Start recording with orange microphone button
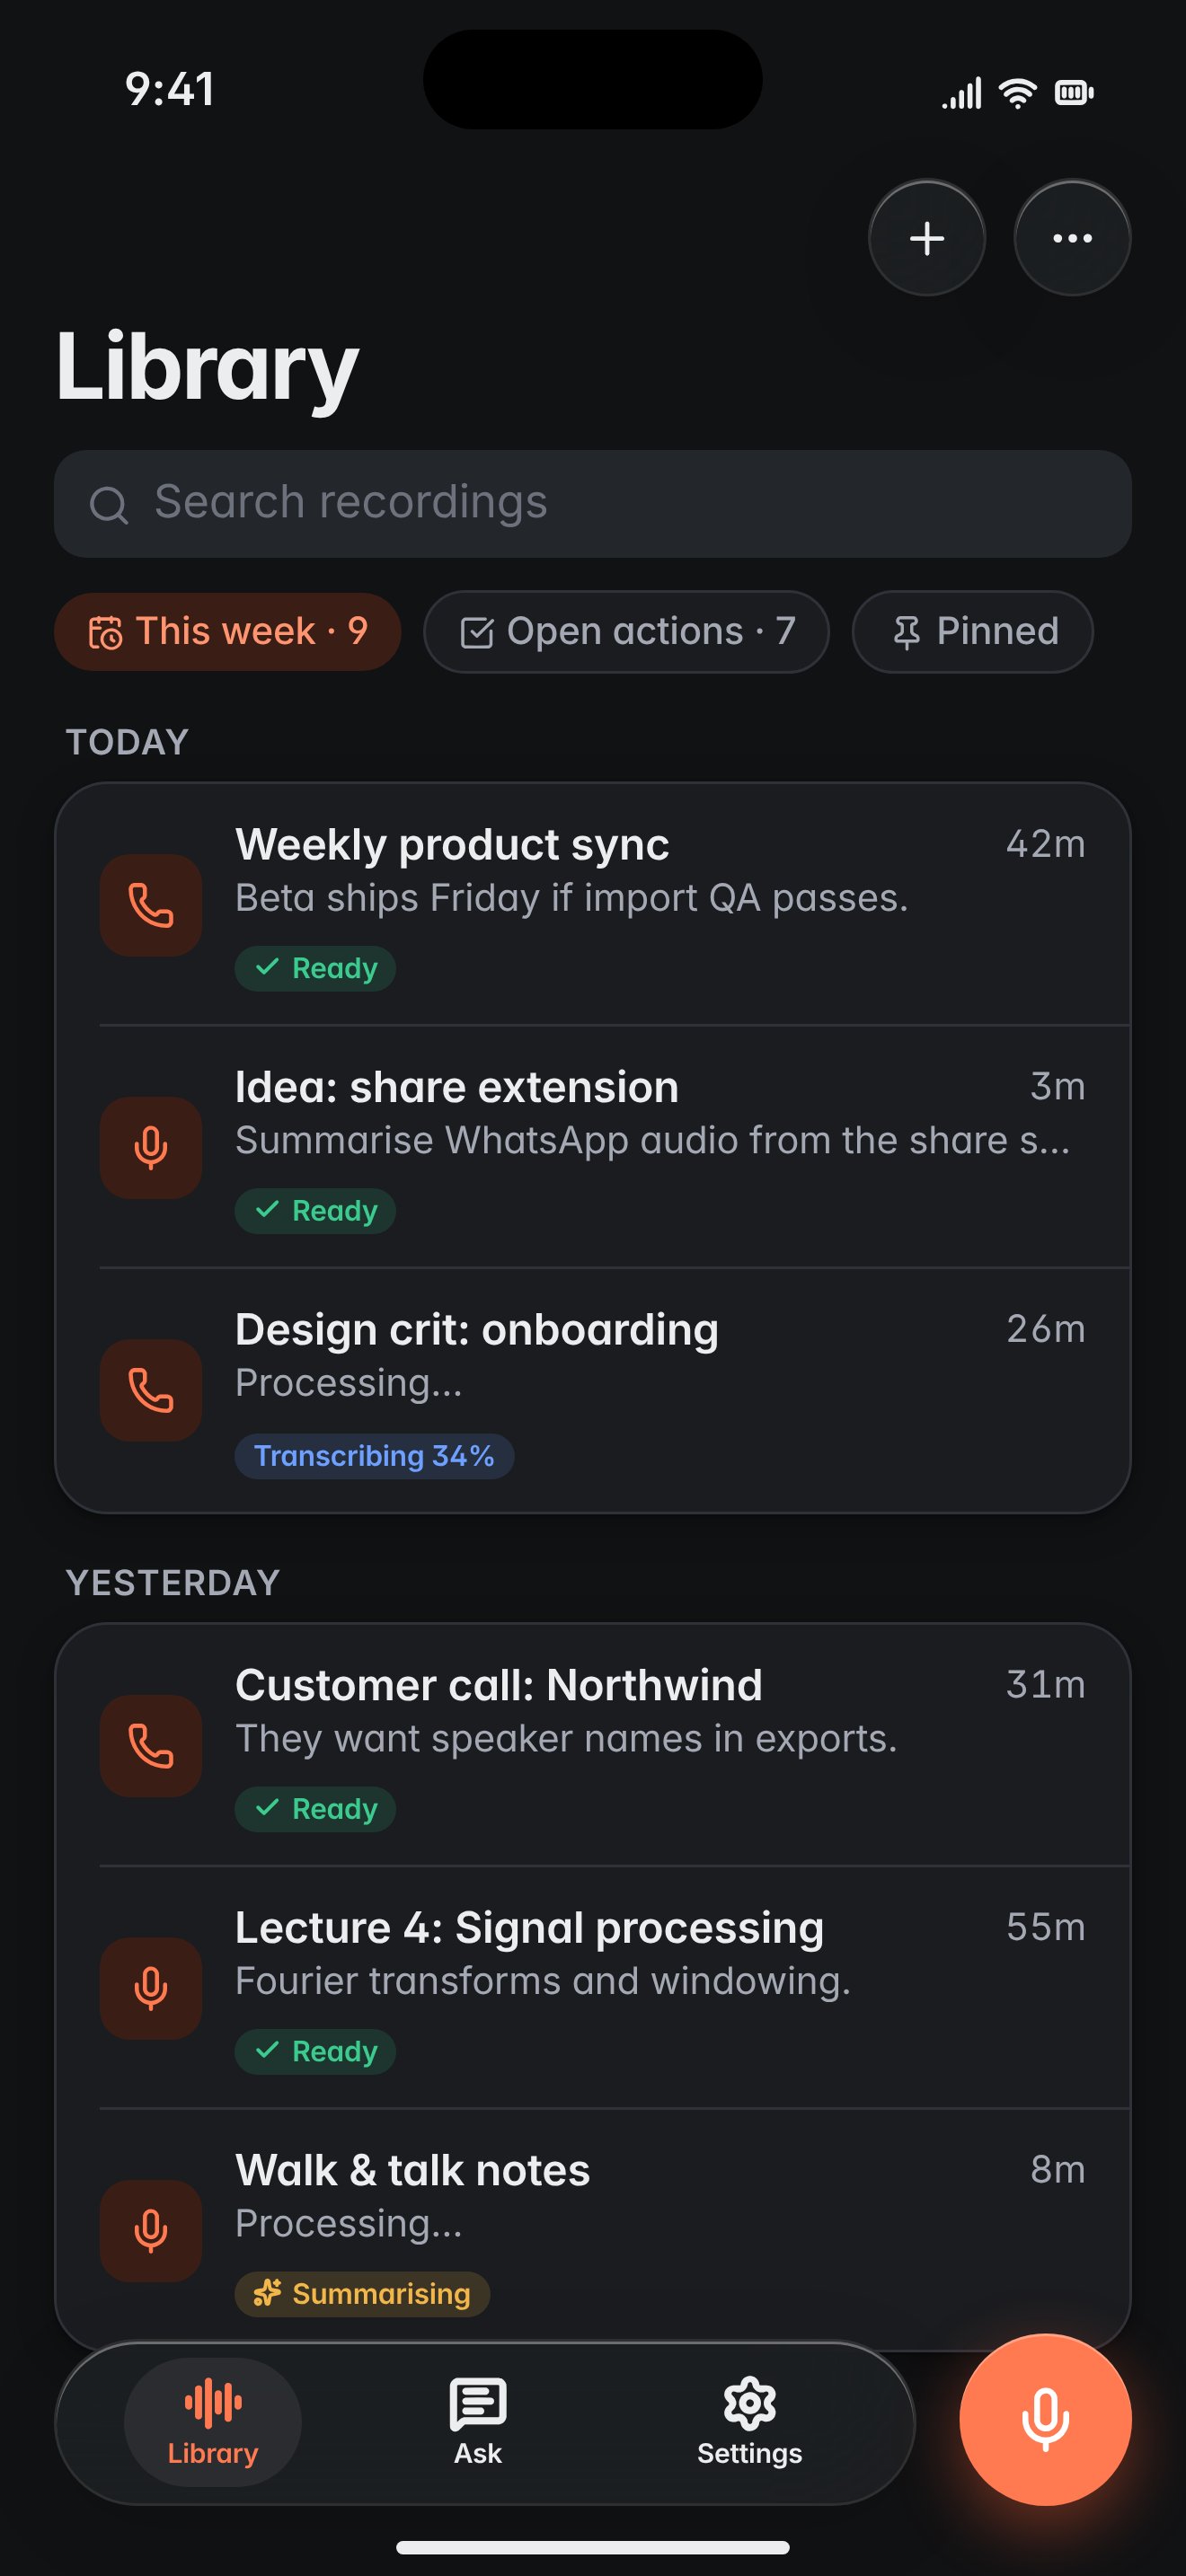Screen dimensions: 1186x2576 pos(1045,2420)
